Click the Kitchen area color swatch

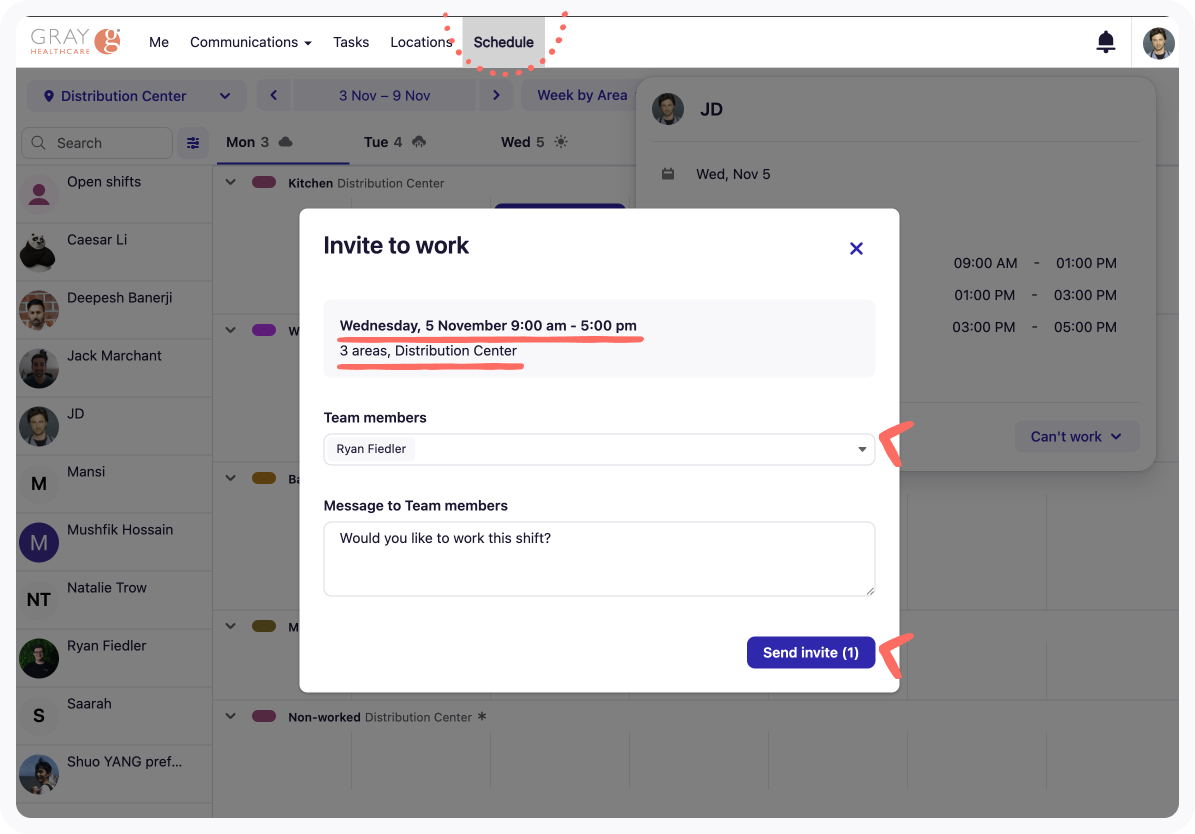click(264, 183)
